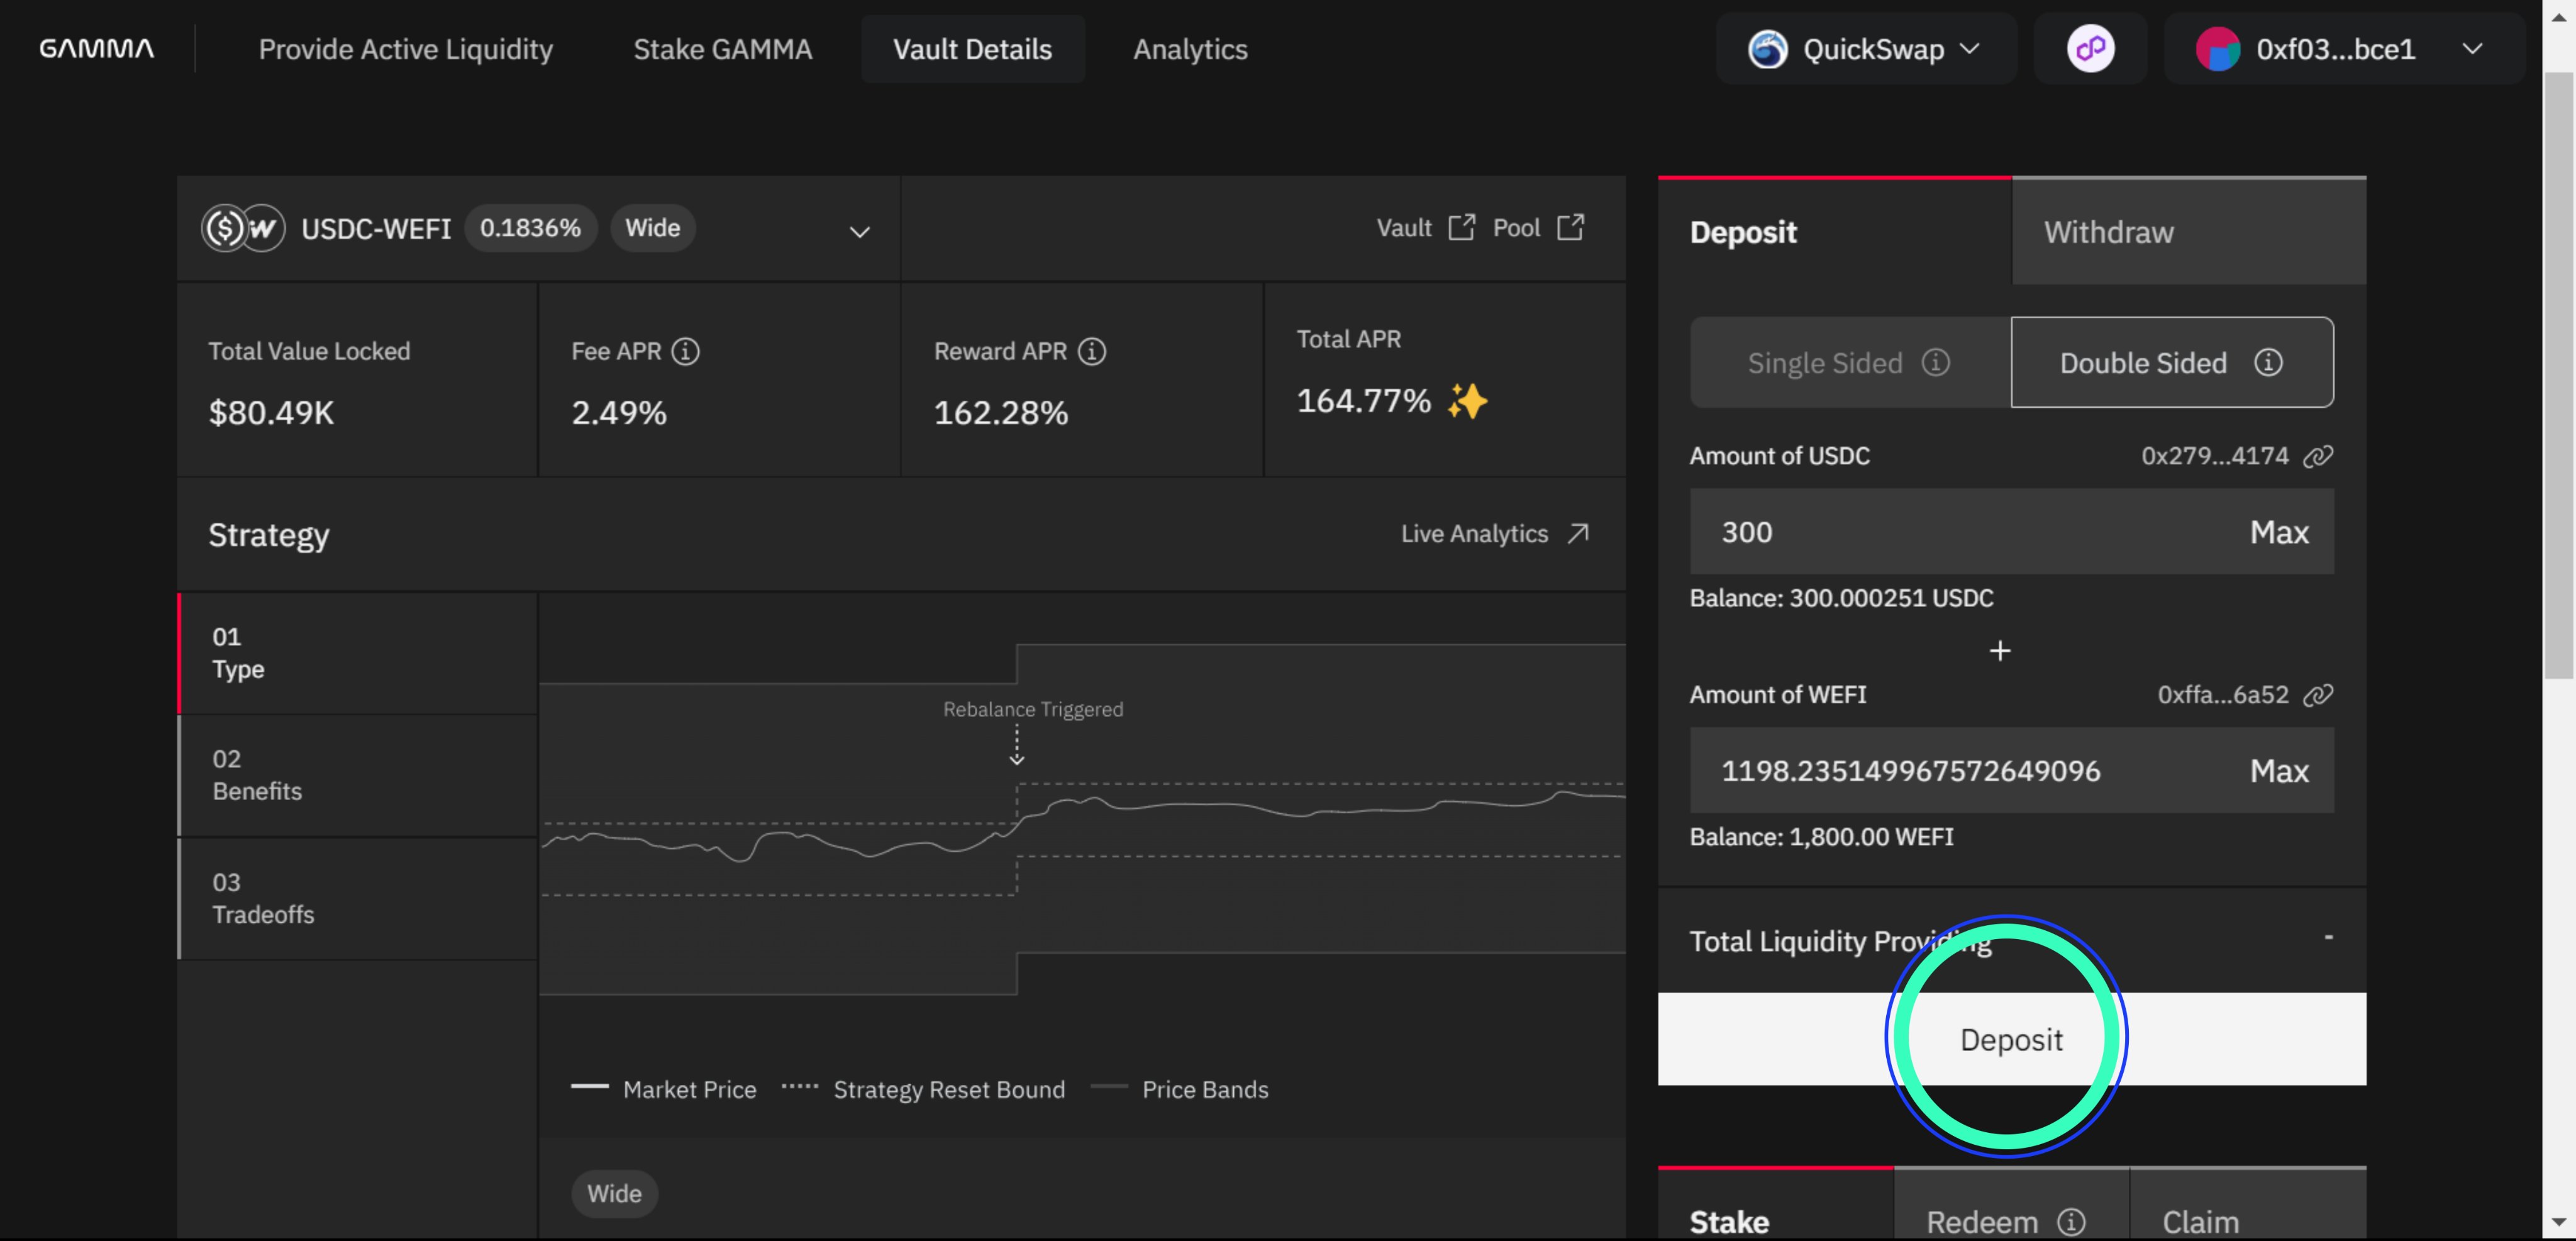
Task: Click the 0x279...4174 USDC contract address
Action: [x=2214, y=456]
